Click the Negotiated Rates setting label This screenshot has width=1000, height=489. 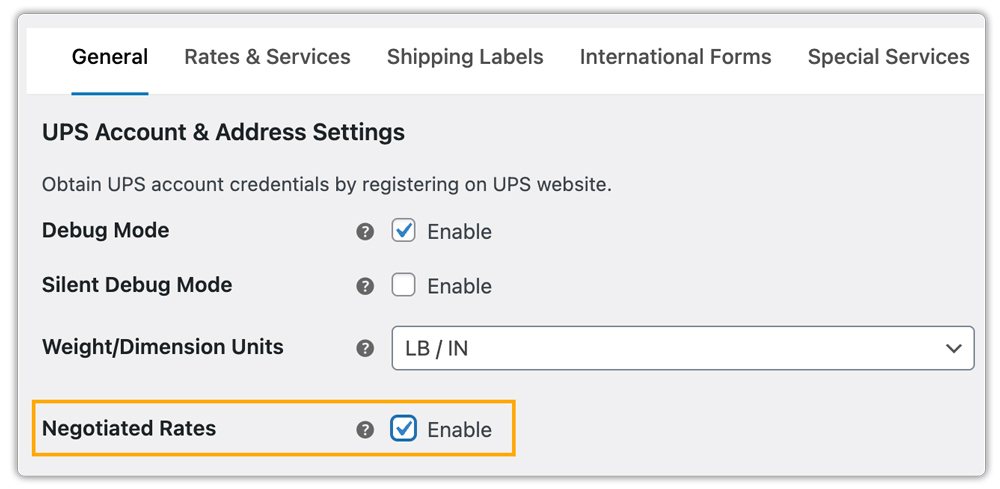pyautogui.click(x=129, y=429)
